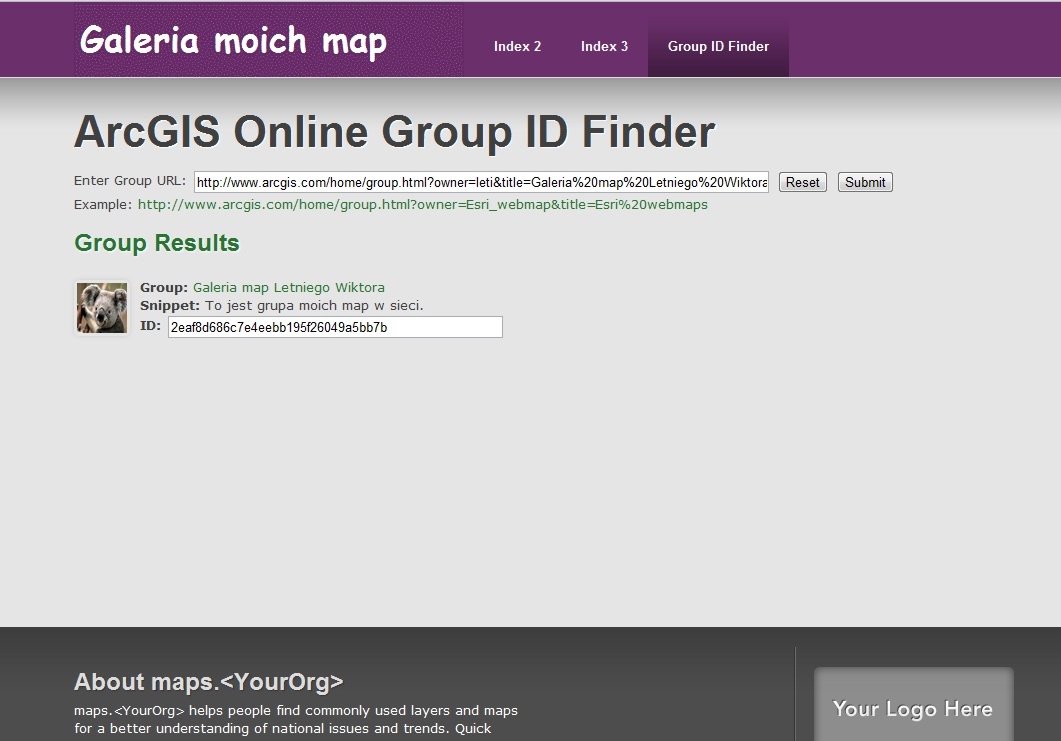Open the Index 2 navigation tab
This screenshot has height=741, width=1061.
click(517, 46)
